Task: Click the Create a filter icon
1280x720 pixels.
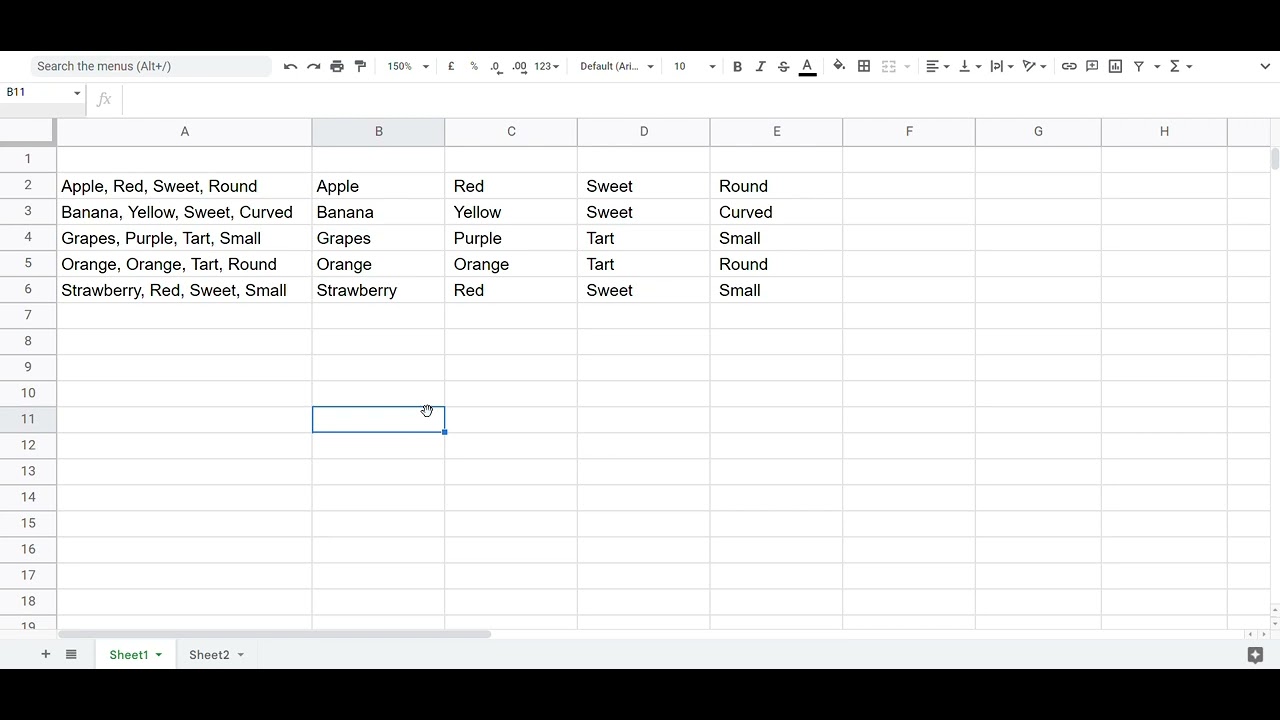Action: (1139, 66)
